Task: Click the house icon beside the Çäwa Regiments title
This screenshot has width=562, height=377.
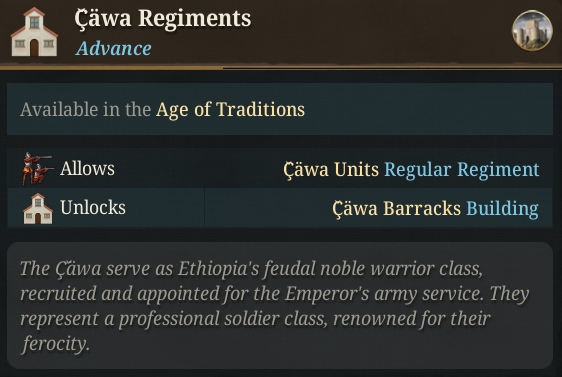Action: (34, 32)
